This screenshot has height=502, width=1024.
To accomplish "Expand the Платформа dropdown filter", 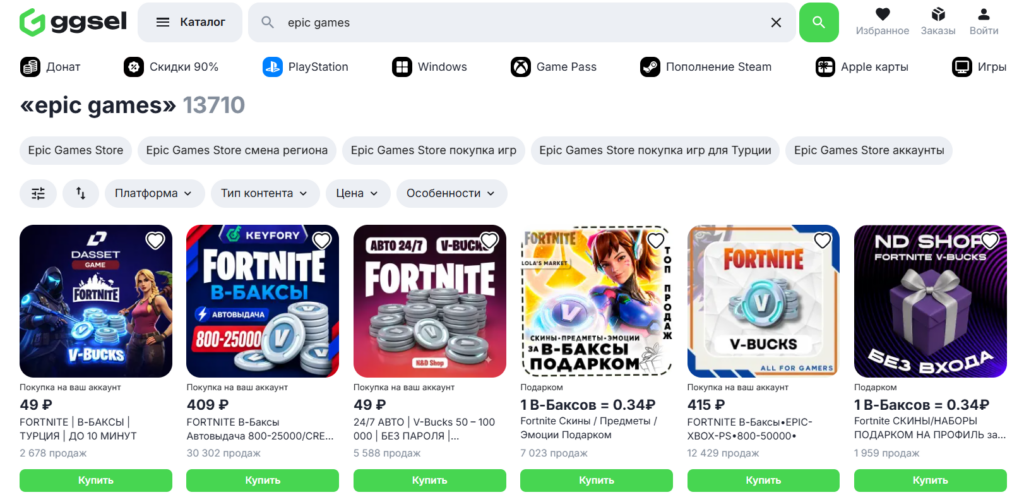I will (155, 193).
